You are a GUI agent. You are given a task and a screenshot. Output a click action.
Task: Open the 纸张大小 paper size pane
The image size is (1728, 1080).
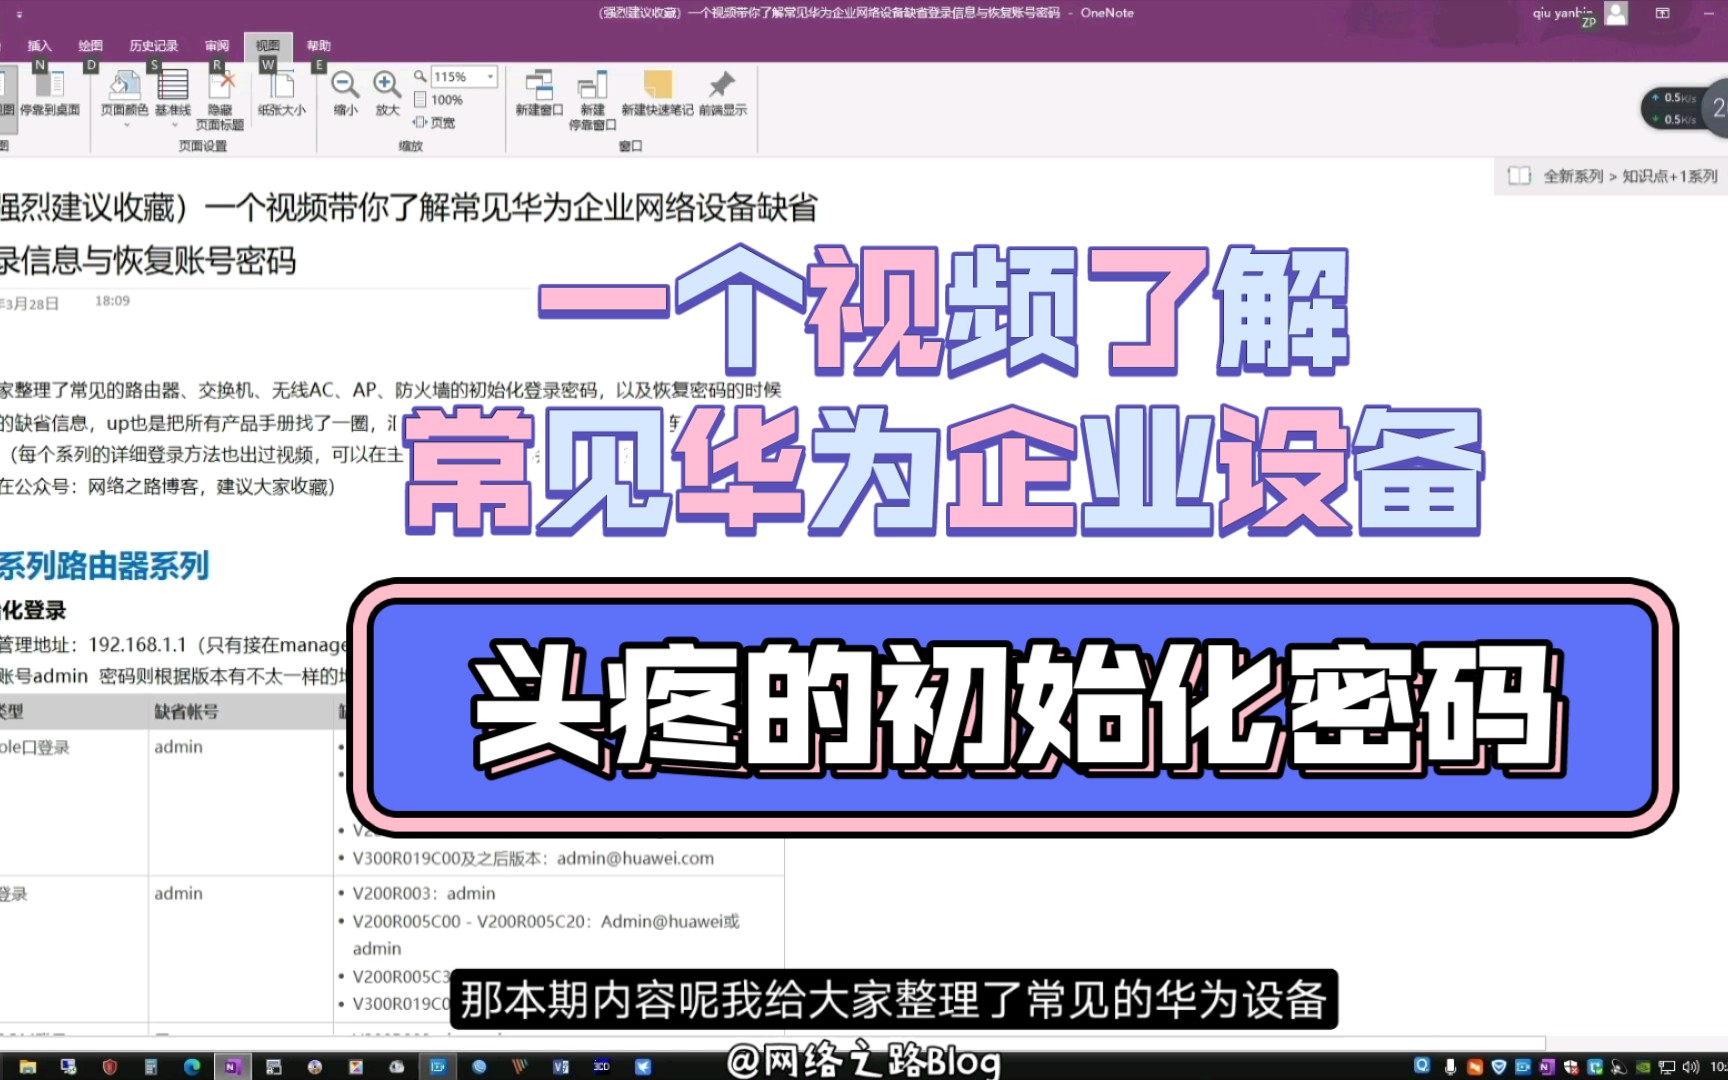point(281,93)
